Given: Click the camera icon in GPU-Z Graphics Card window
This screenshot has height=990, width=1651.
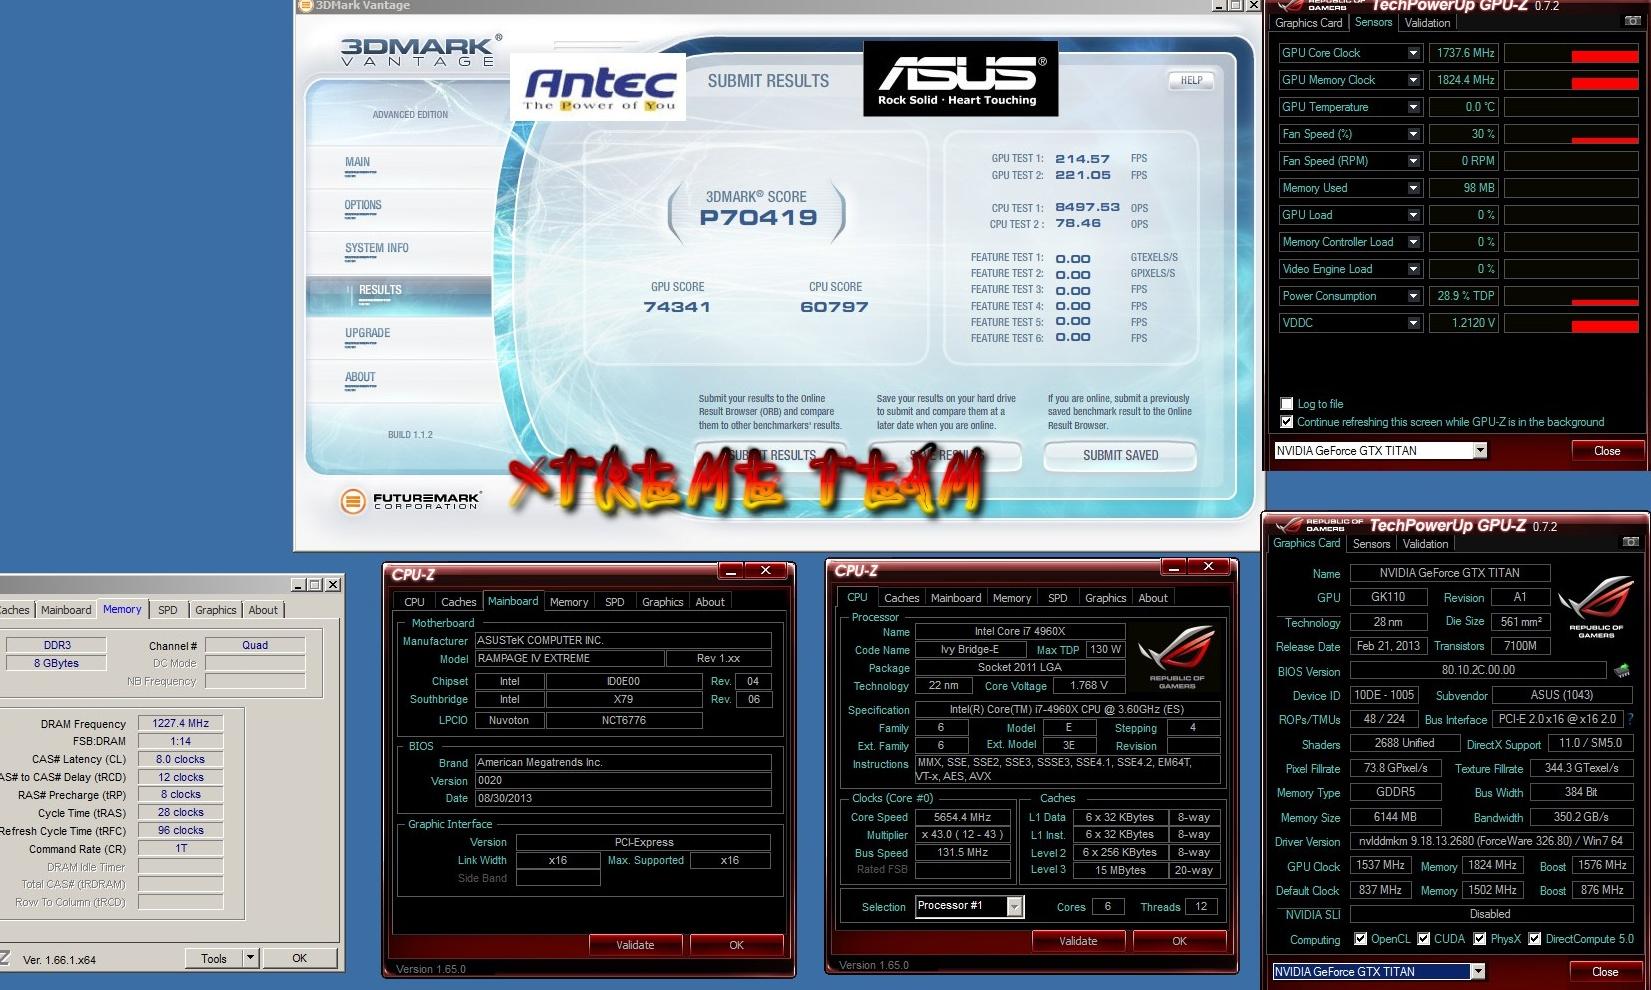Looking at the screenshot, I should coord(1630,542).
